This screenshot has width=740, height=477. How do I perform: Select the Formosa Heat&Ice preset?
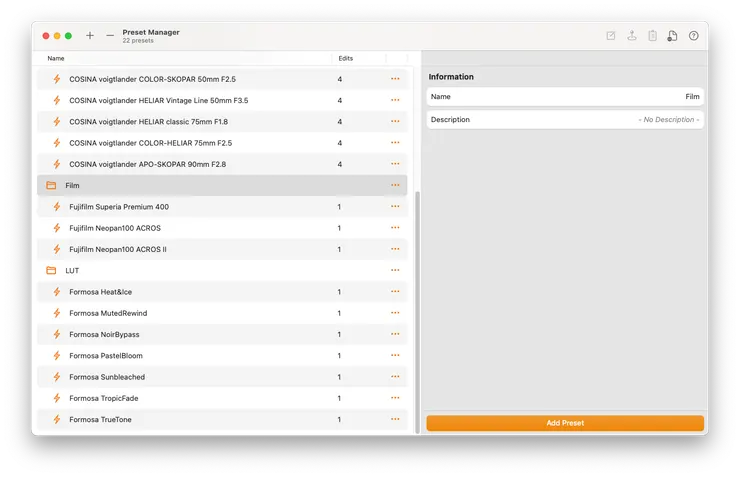pos(222,292)
